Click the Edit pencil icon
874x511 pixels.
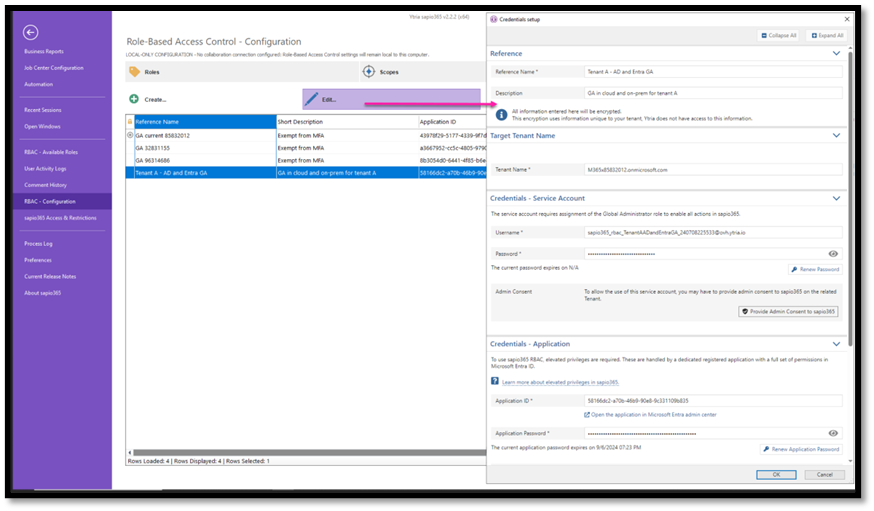click(x=312, y=99)
